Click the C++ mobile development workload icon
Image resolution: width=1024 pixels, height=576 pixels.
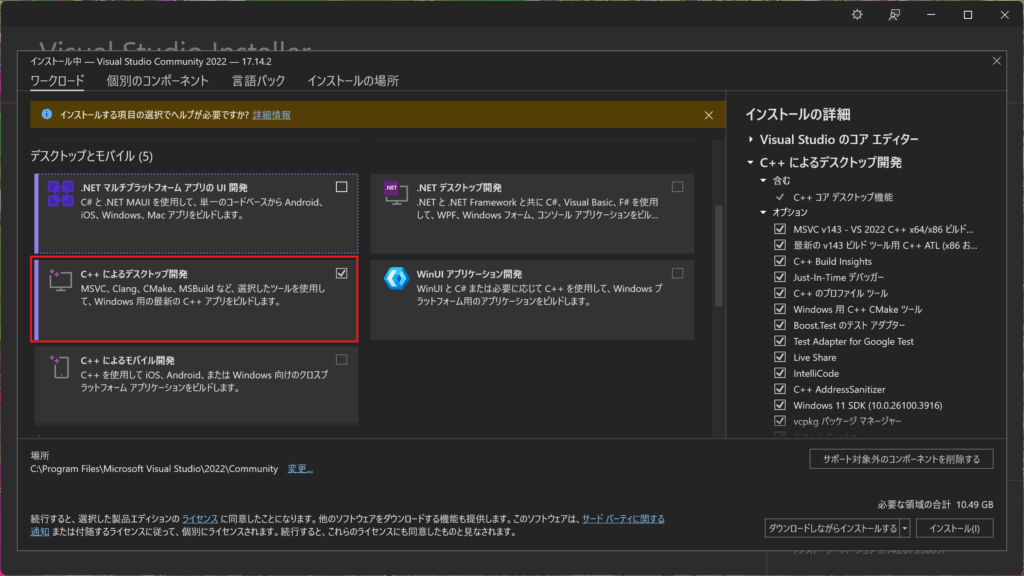pos(60,366)
